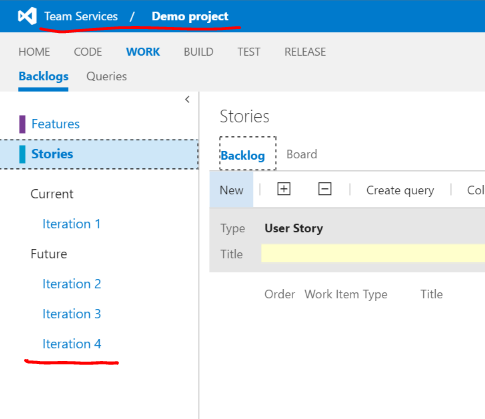The width and height of the screenshot is (485, 419).
Task: Expand all items with plus icon
Action: click(284, 189)
